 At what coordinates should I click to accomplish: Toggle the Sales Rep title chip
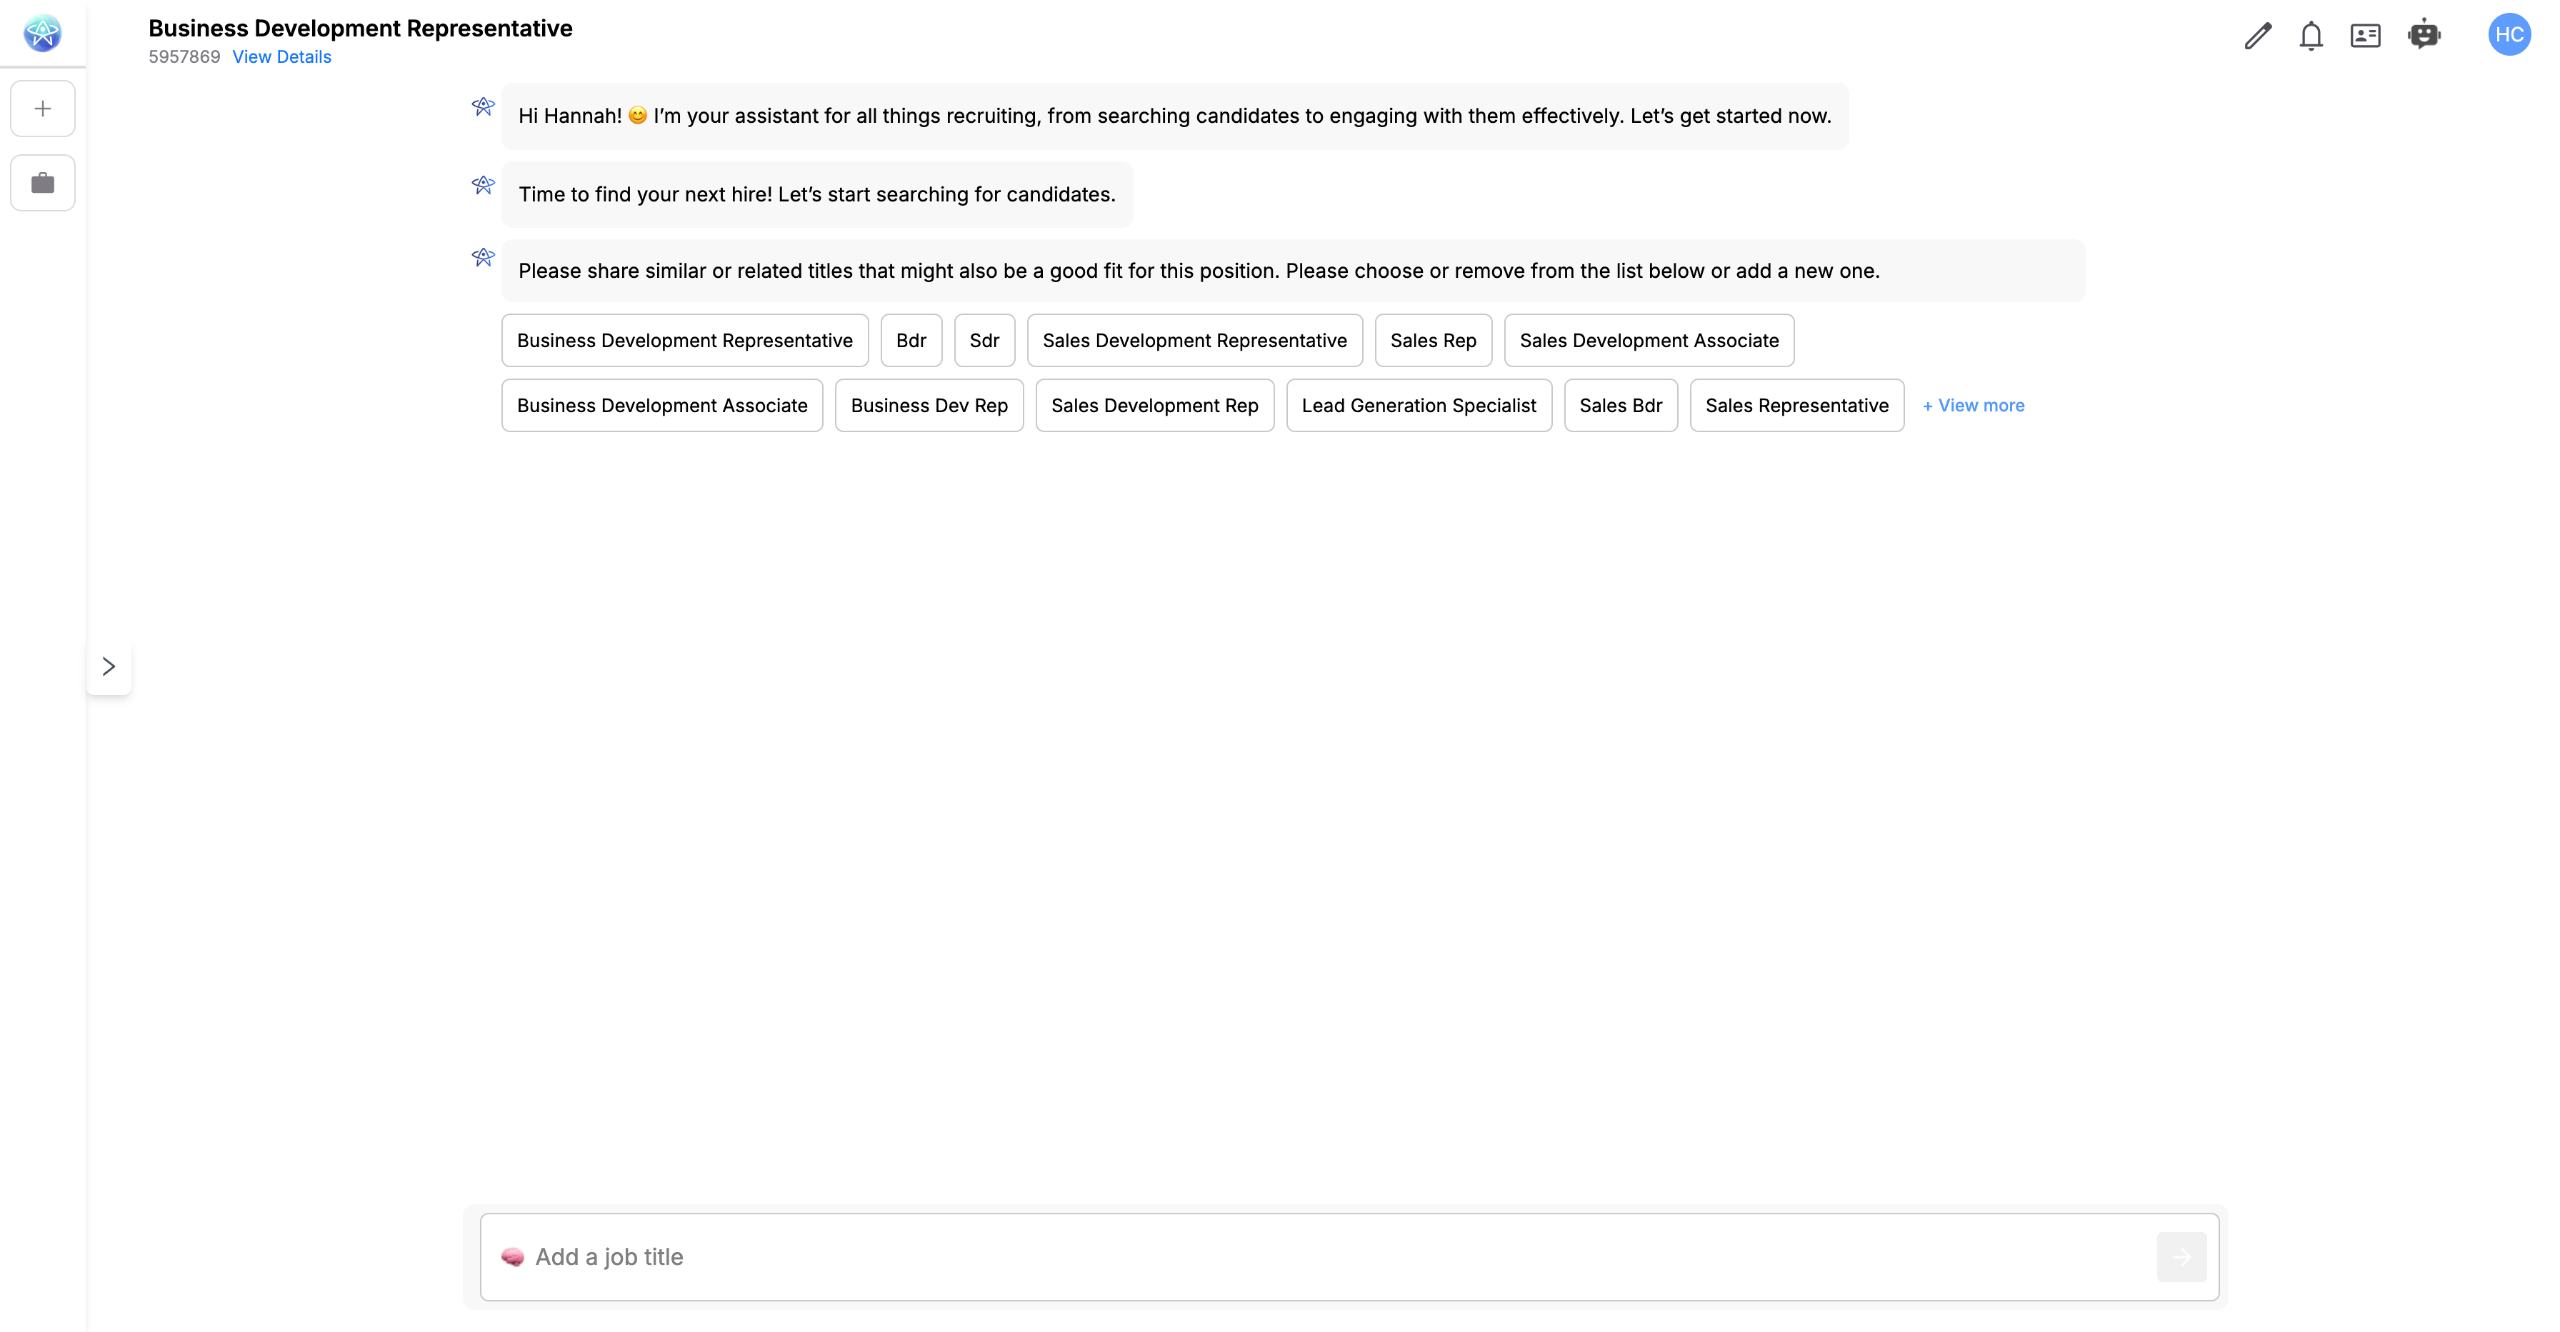coord(1432,340)
